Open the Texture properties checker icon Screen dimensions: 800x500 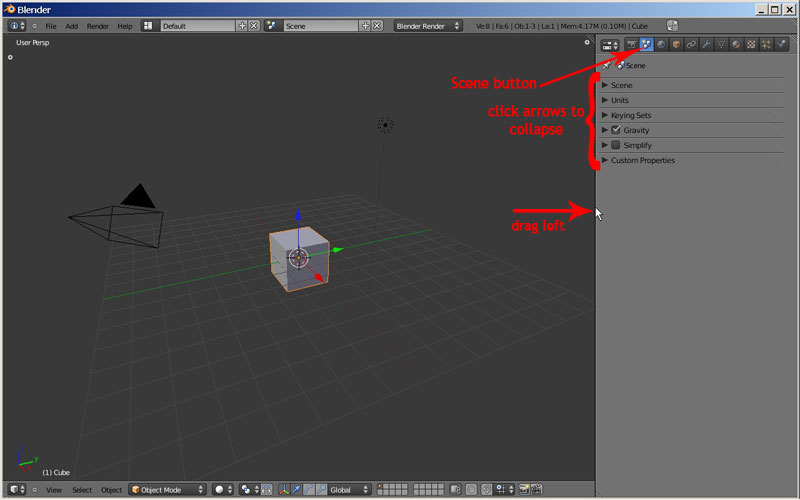tap(752, 45)
